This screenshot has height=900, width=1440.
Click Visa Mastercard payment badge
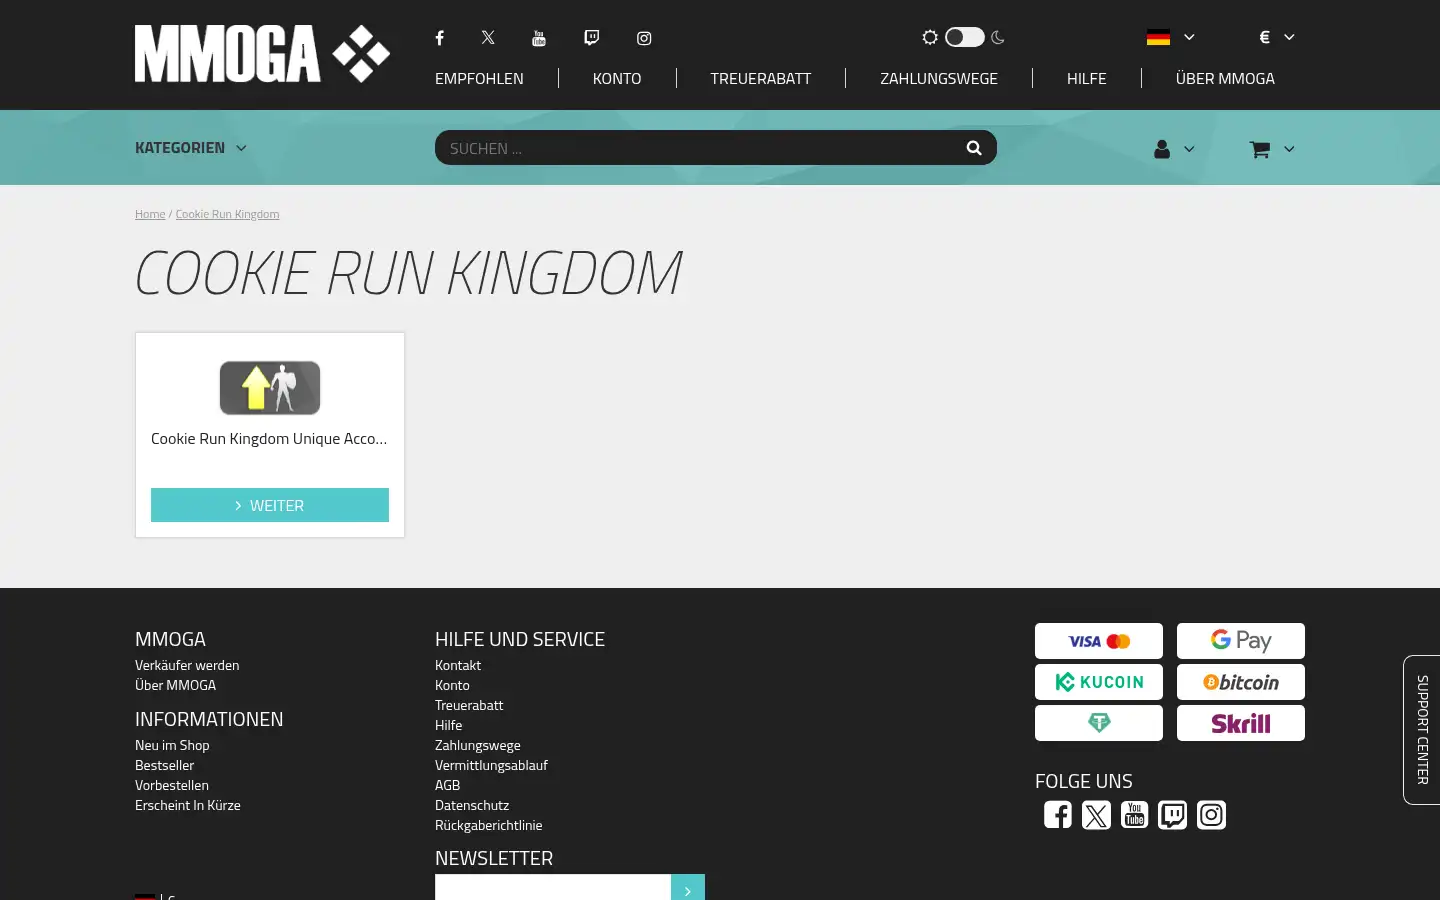coord(1099,641)
